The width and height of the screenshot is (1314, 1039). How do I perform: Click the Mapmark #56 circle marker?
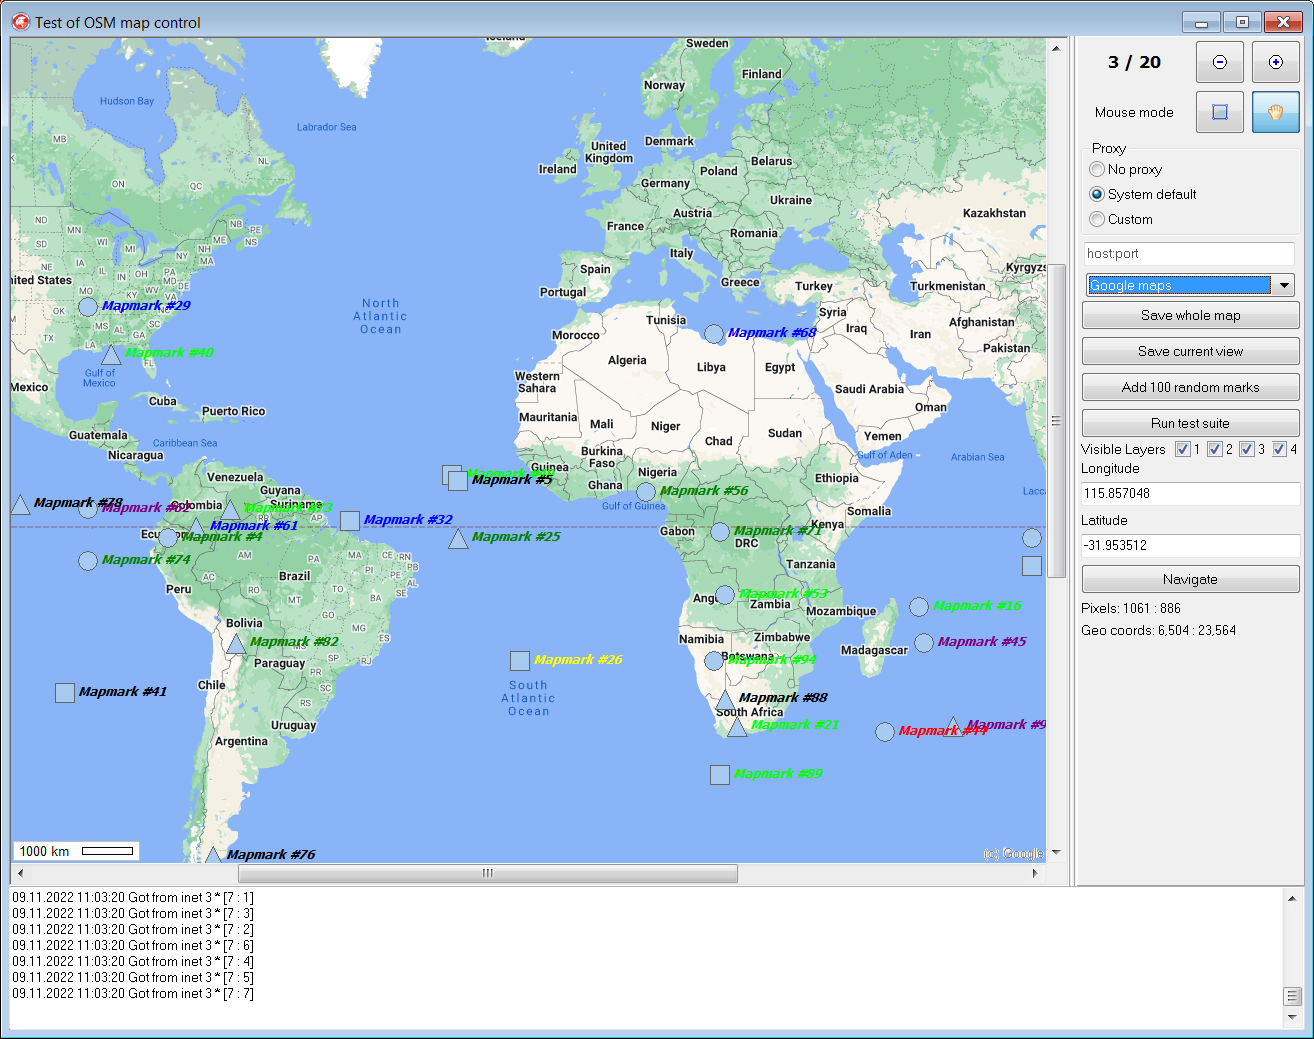coord(646,492)
